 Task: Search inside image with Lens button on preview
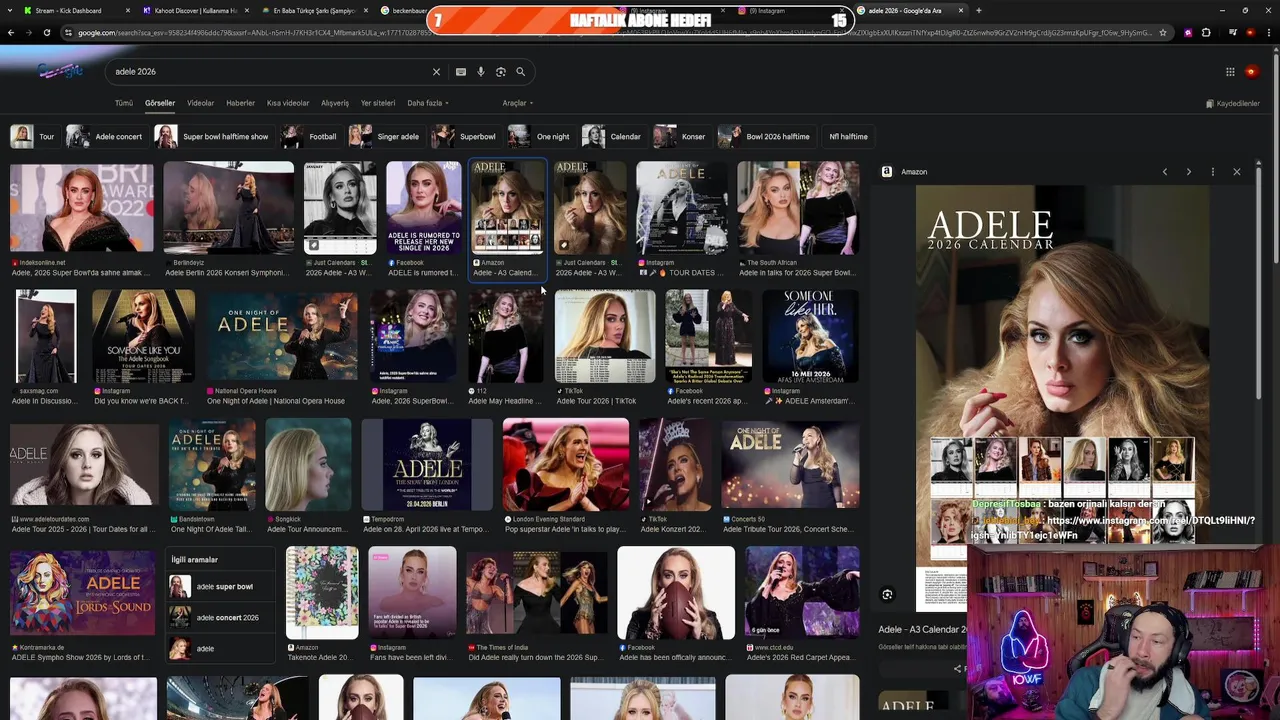click(x=887, y=595)
